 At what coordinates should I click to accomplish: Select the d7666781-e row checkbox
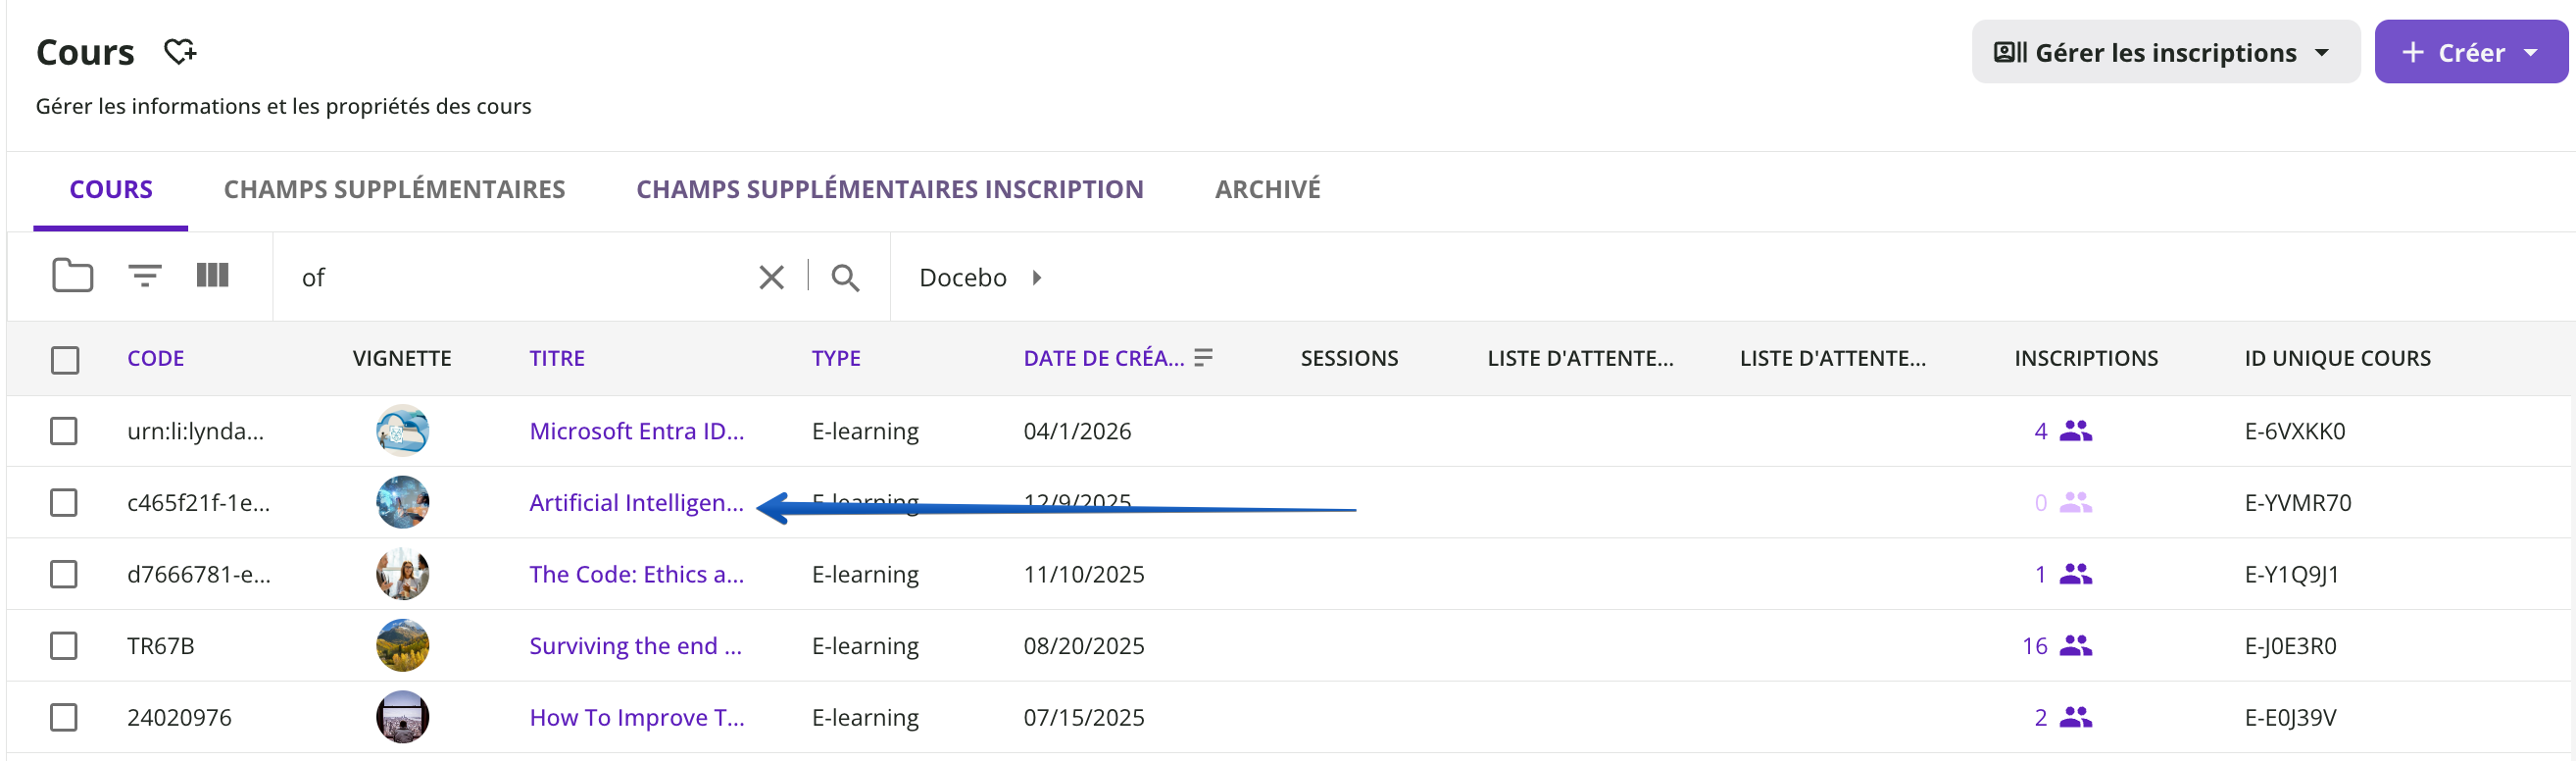click(64, 574)
